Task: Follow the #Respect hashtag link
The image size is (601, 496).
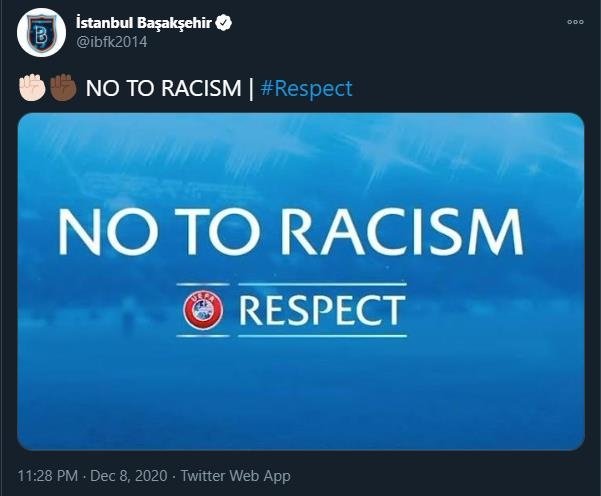Action: coord(306,89)
